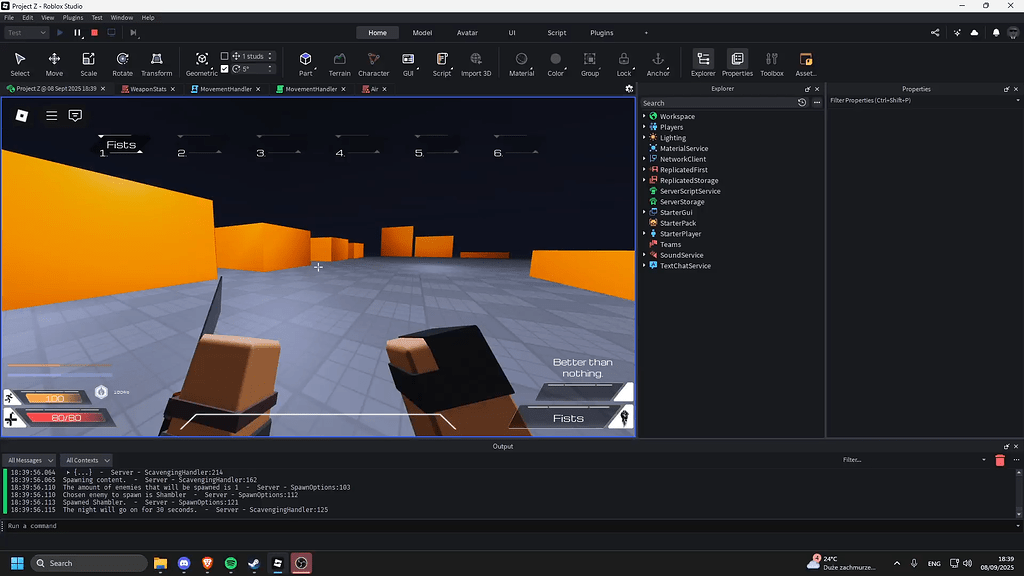This screenshot has width=1024, height=576.
Task: Toggle rotate snapping checkbox
Action: [225, 69]
